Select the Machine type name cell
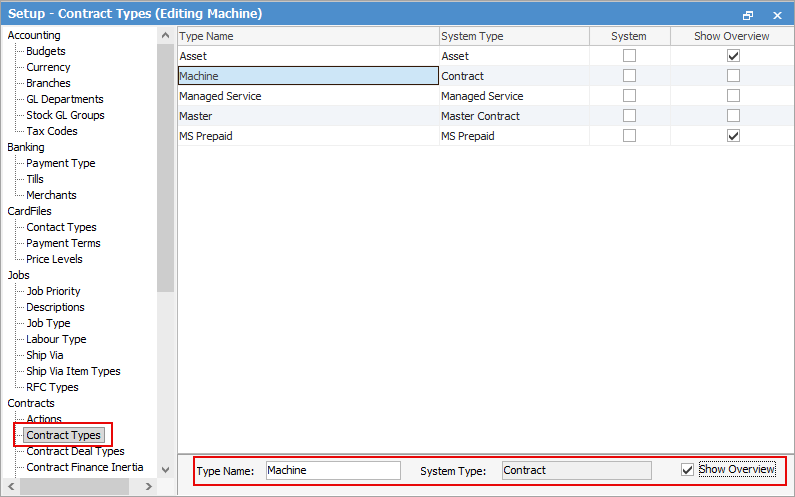The image size is (795, 497). (x=308, y=76)
